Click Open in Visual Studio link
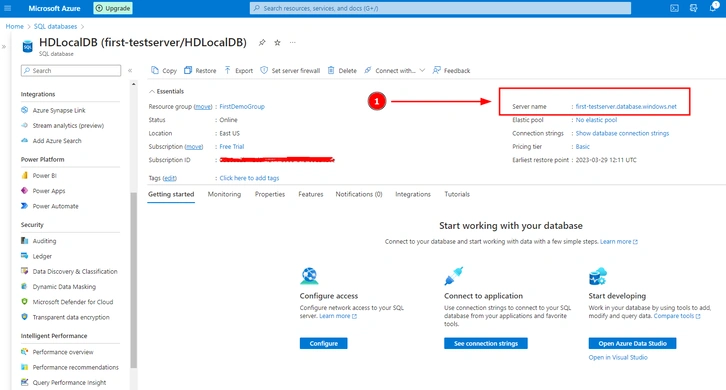 coord(618,357)
